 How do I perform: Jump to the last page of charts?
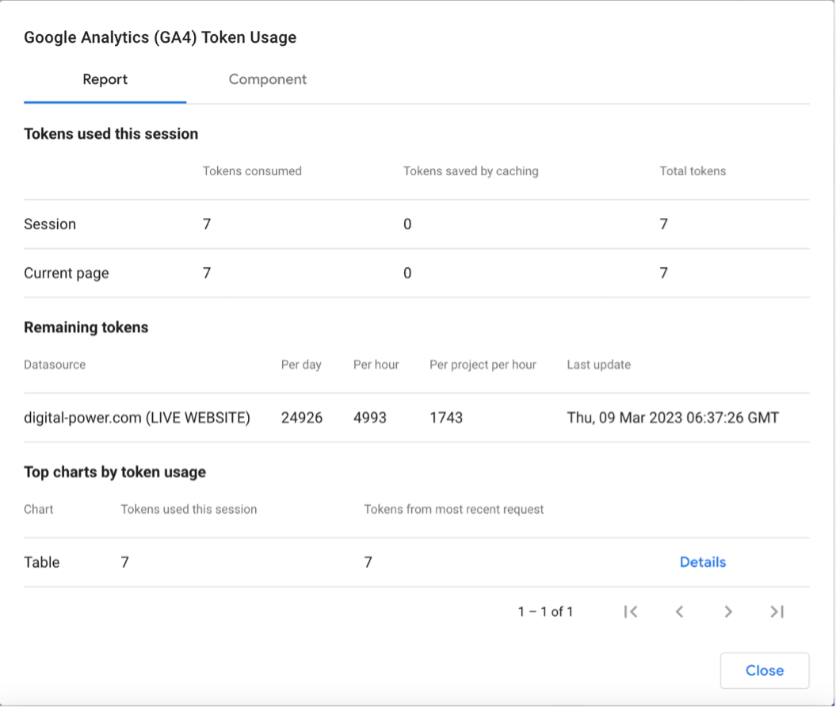(777, 612)
